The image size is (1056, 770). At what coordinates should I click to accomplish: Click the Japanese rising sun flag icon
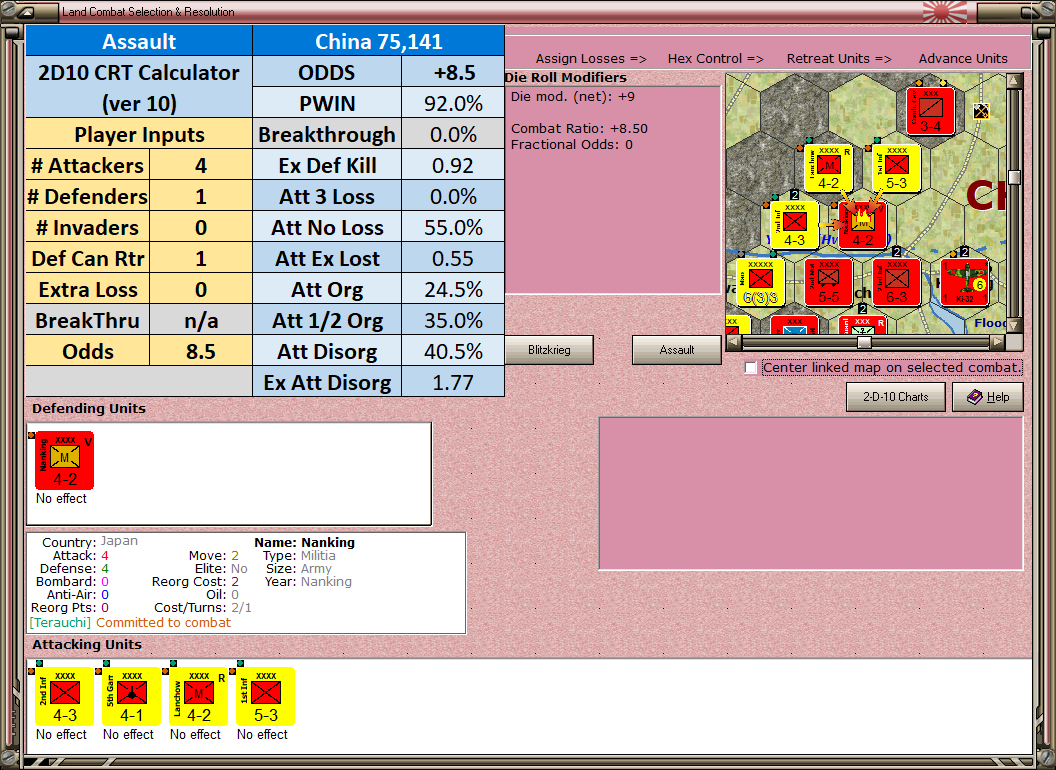945,11
